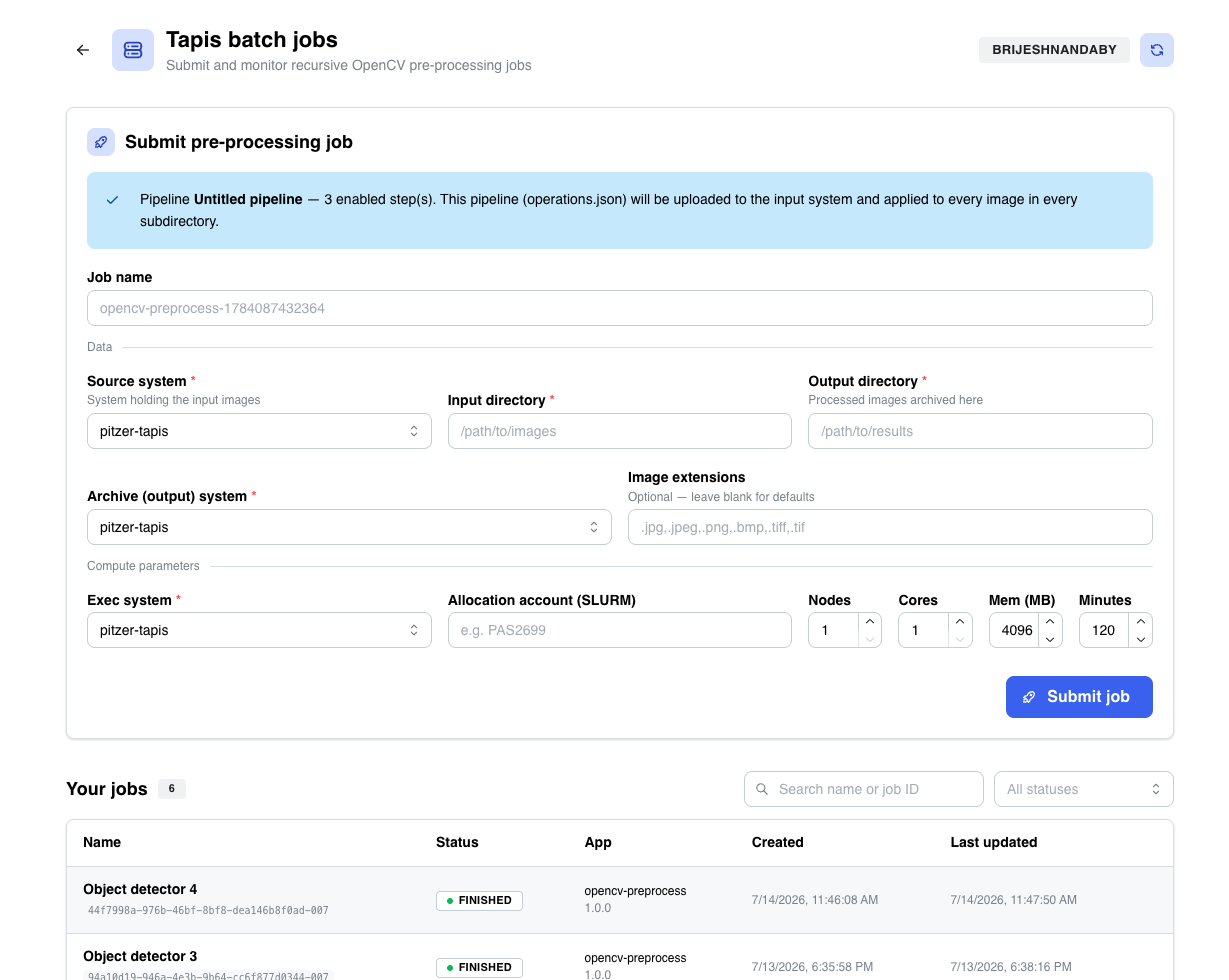Click created time 7/14/2026, 11:46:08 AM
Viewport: 1229px width, 980px height.
click(x=815, y=900)
